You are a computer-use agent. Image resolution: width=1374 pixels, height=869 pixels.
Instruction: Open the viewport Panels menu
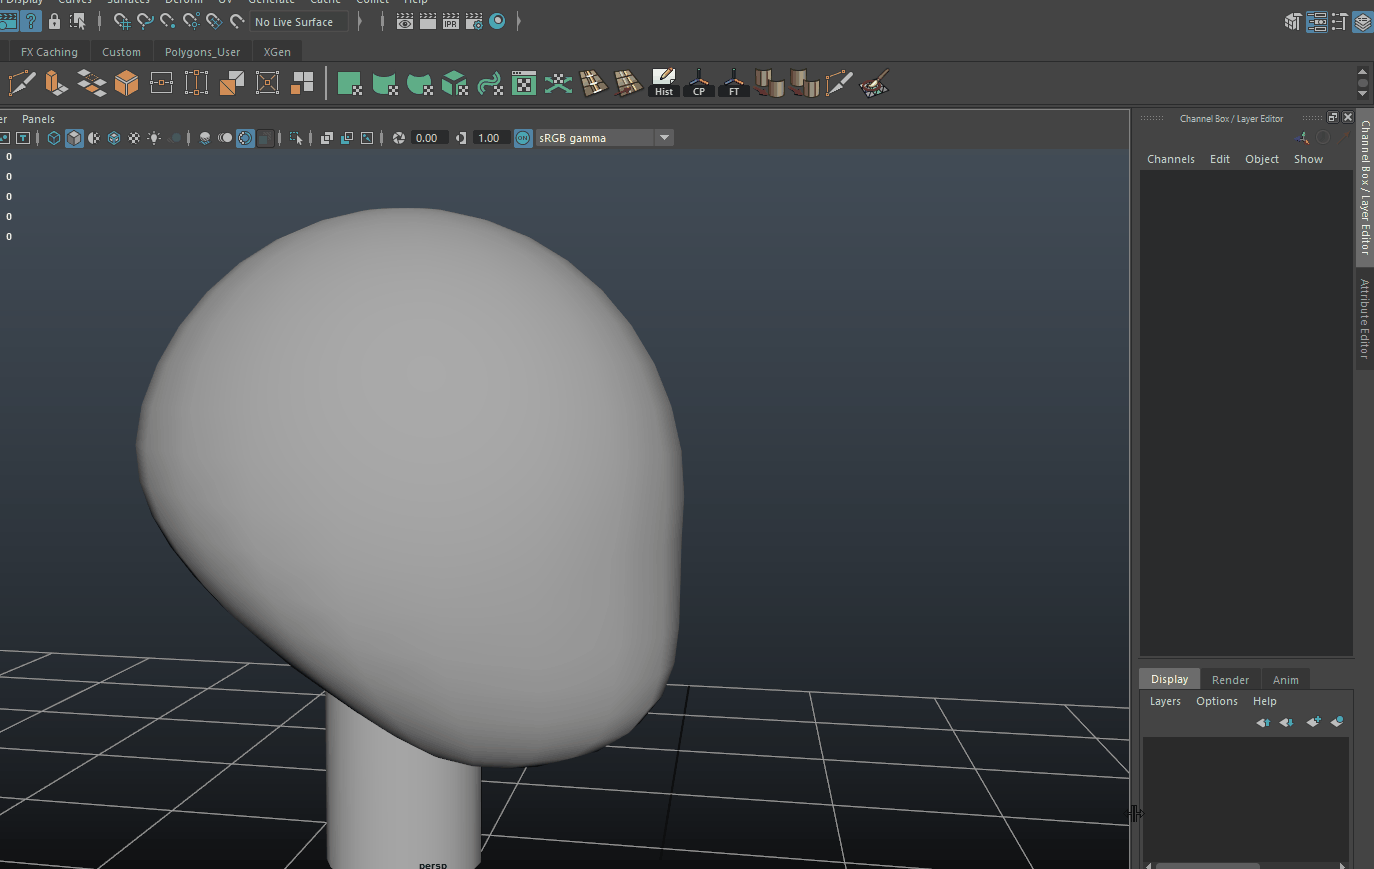pos(38,119)
